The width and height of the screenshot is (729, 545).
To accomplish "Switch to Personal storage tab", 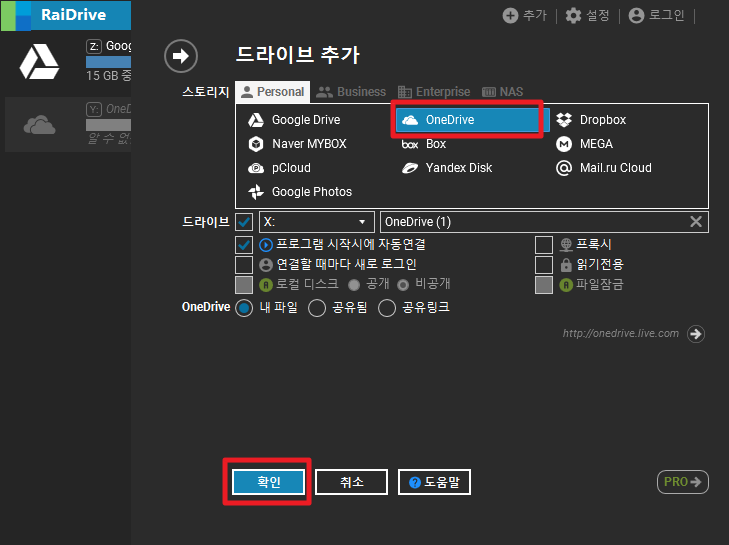I will [x=273, y=92].
